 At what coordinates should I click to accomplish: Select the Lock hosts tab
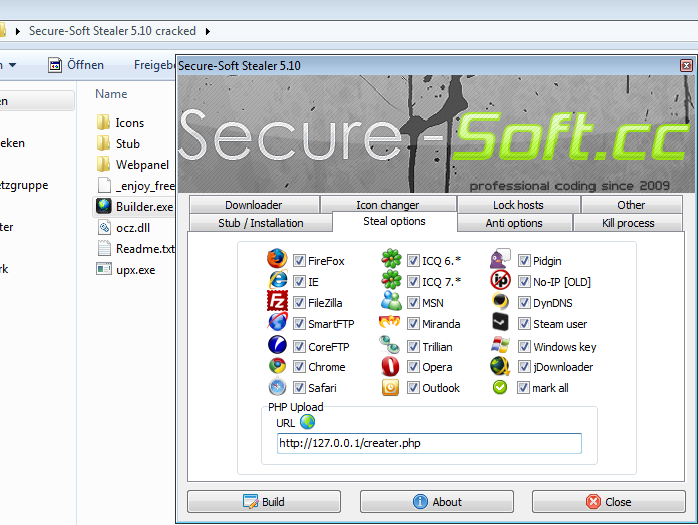pos(518,205)
